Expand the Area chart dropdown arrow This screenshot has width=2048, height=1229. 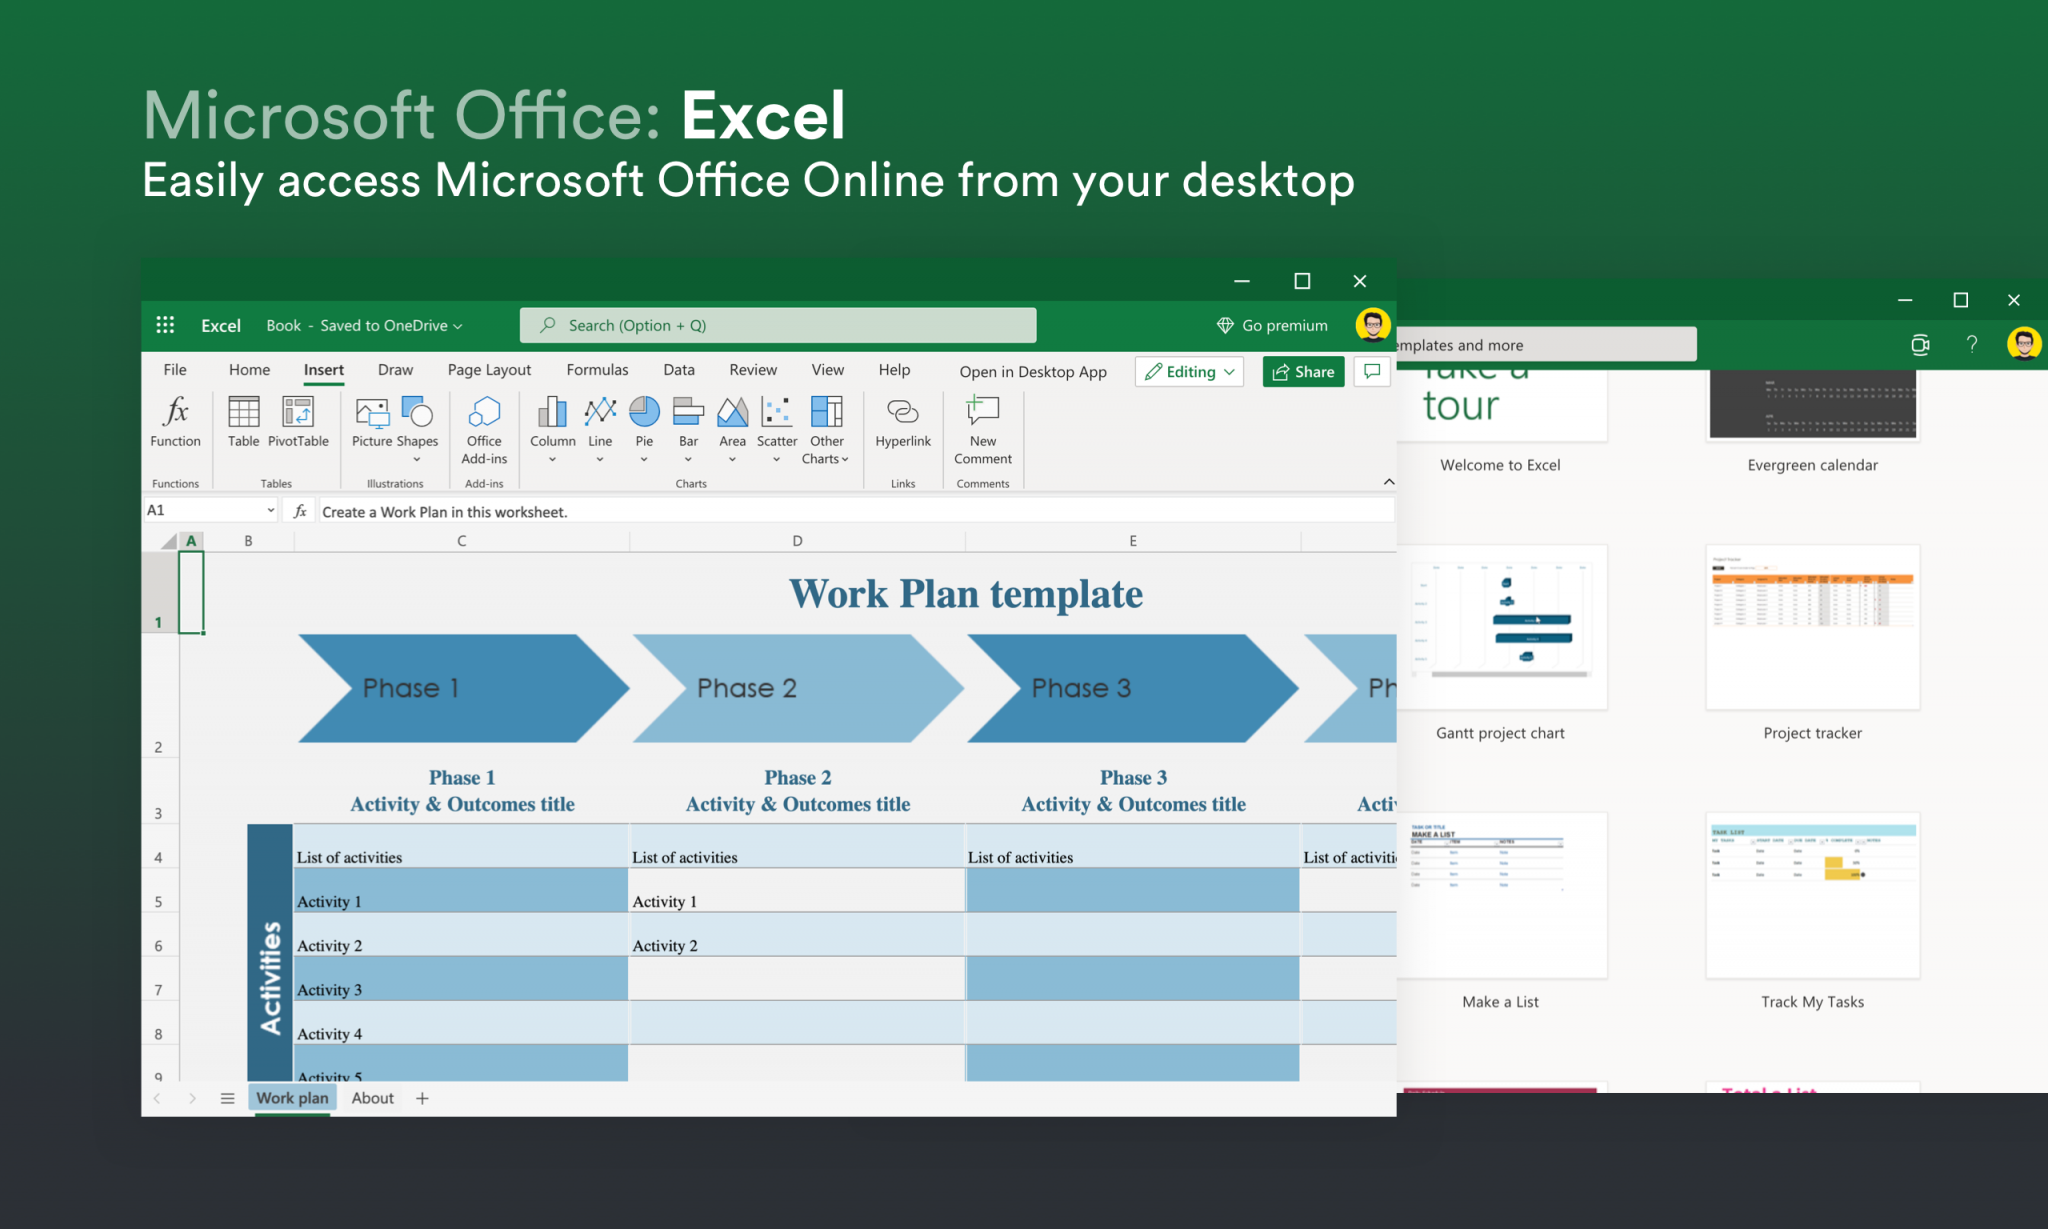pos(732,460)
